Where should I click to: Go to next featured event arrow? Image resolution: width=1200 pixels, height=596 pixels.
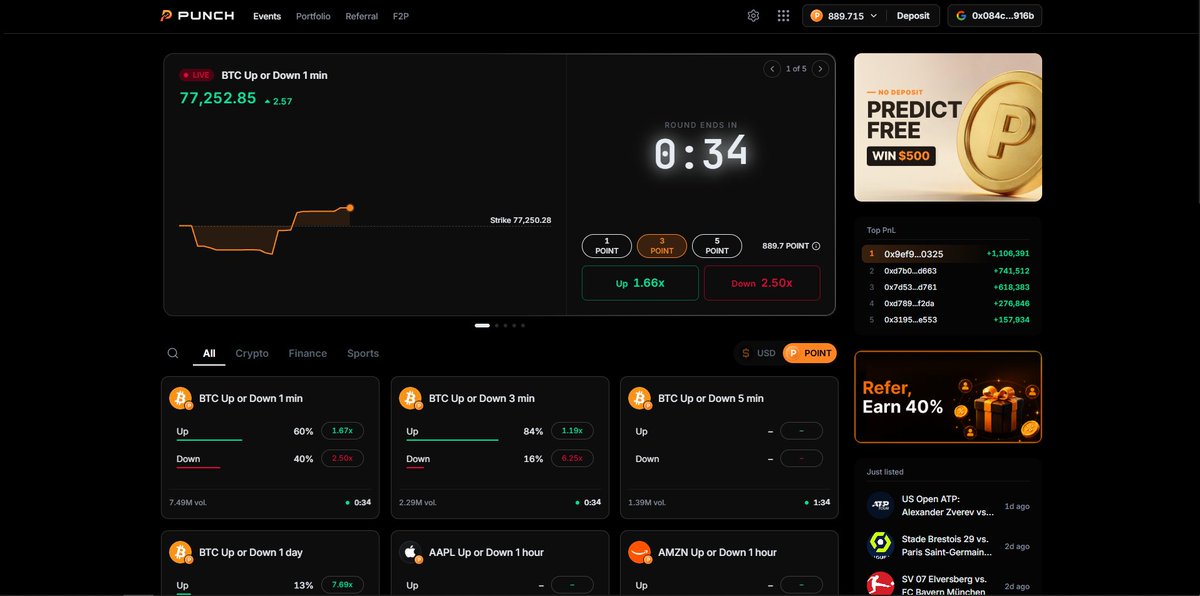point(820,69)
